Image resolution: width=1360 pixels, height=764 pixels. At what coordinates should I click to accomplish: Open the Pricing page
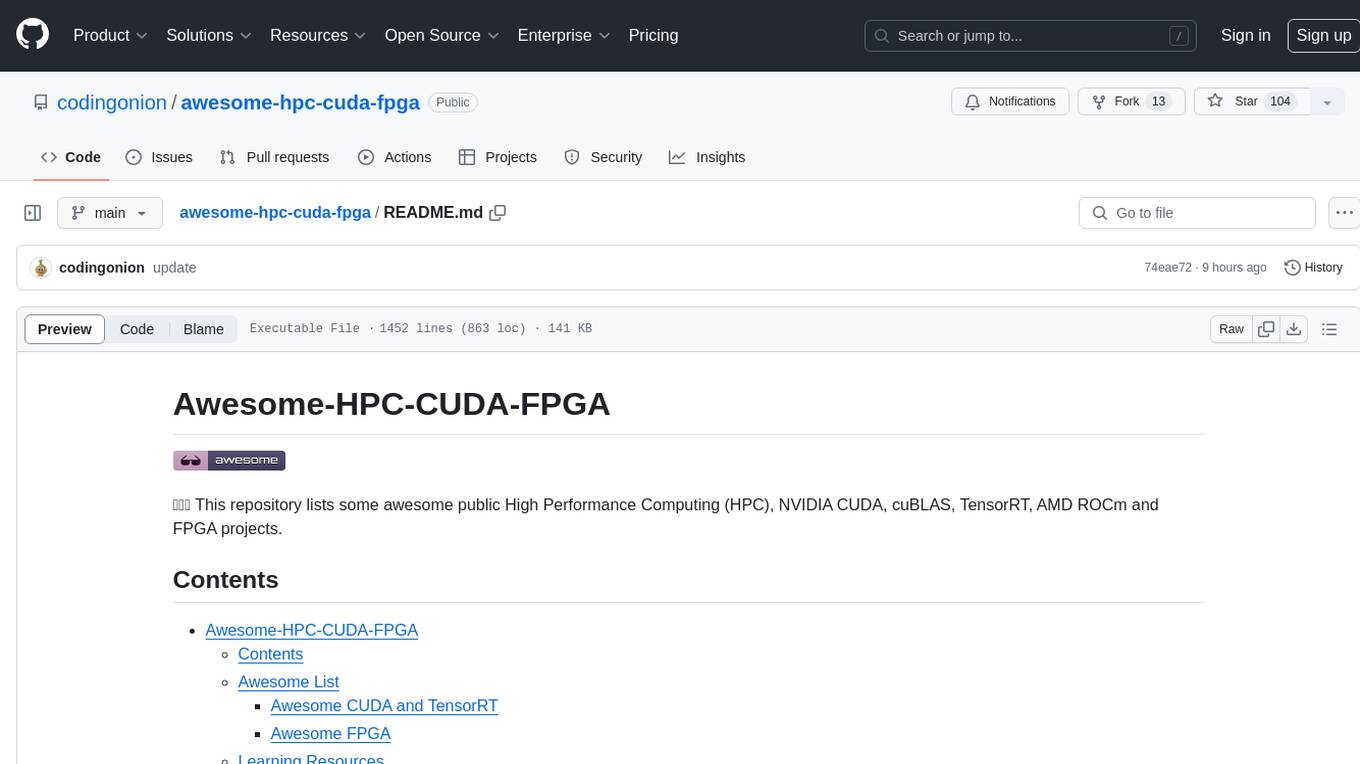tap(653, 35)
